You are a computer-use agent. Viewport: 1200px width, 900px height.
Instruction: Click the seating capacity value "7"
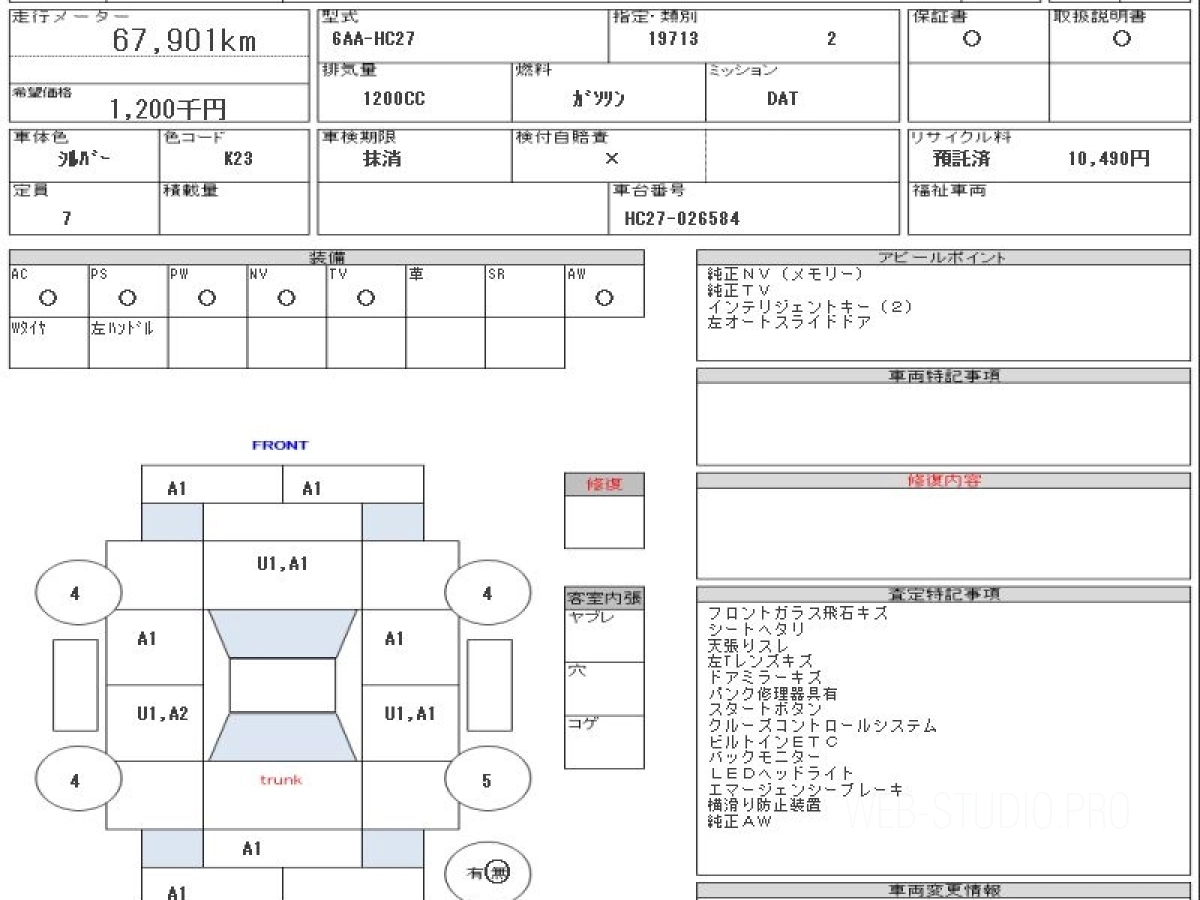(67, 218)
